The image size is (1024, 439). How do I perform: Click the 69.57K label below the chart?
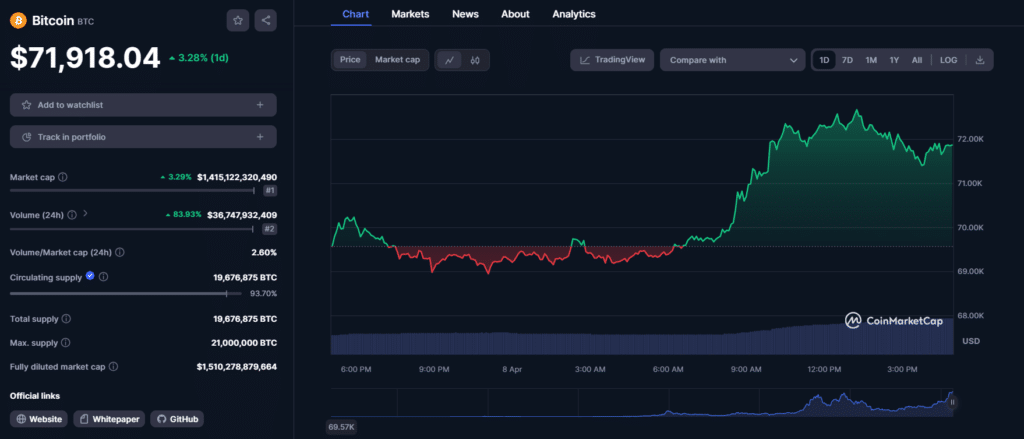342,427
